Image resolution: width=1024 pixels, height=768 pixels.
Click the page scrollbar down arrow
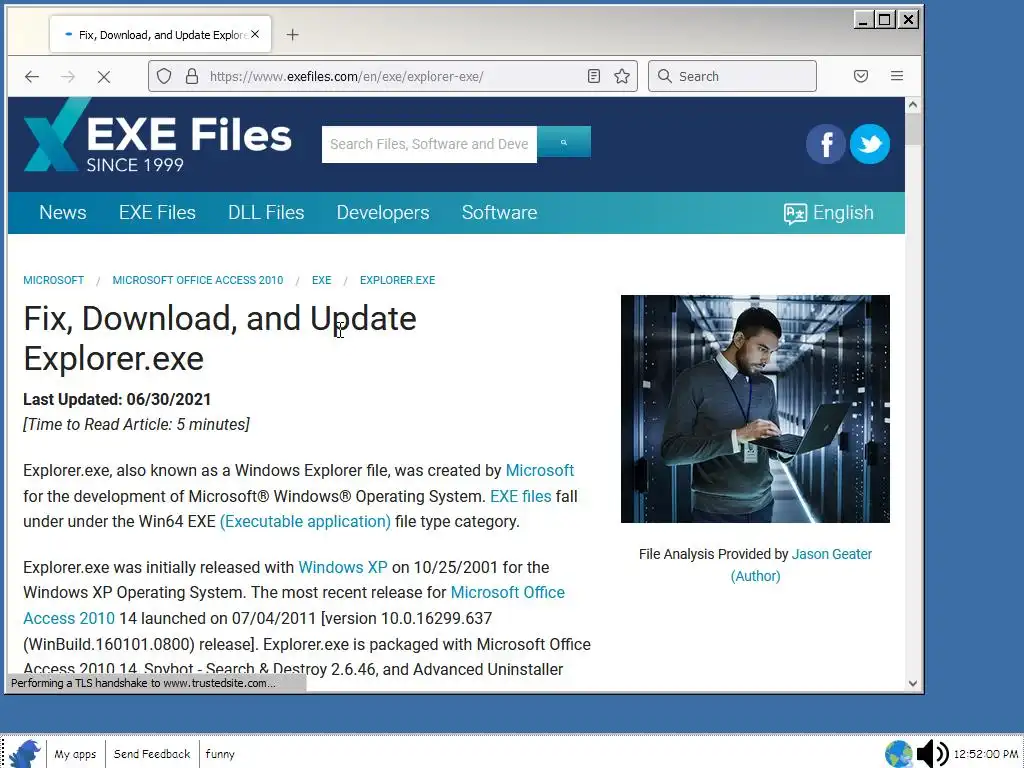coord(913,683)
